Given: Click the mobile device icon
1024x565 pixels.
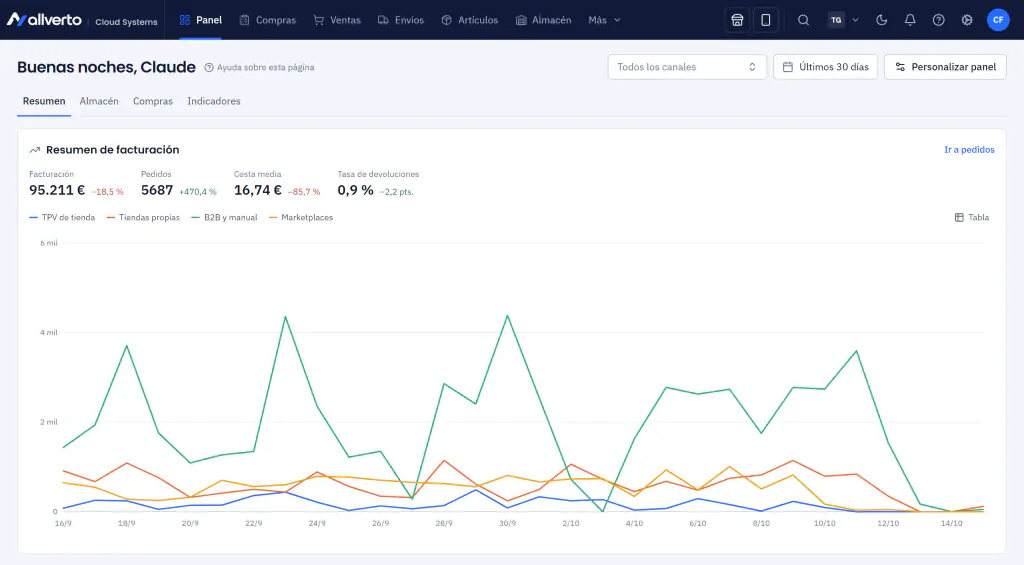Looking at the screenshot, I should (765, 20).
